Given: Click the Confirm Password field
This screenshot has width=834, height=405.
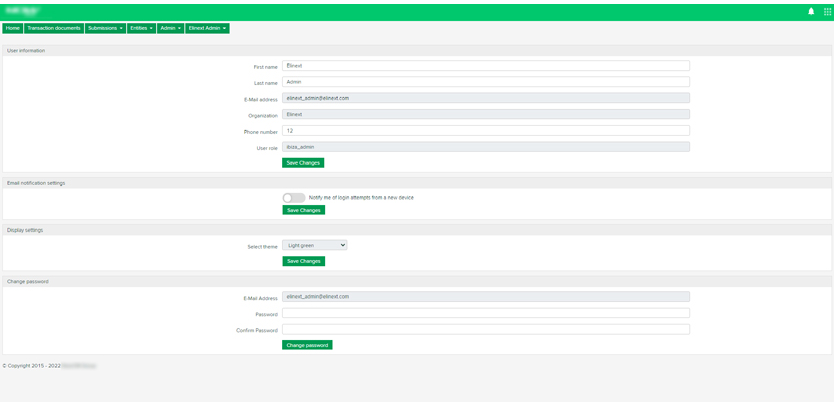Looking at the screenshot, I should point(486,329).
